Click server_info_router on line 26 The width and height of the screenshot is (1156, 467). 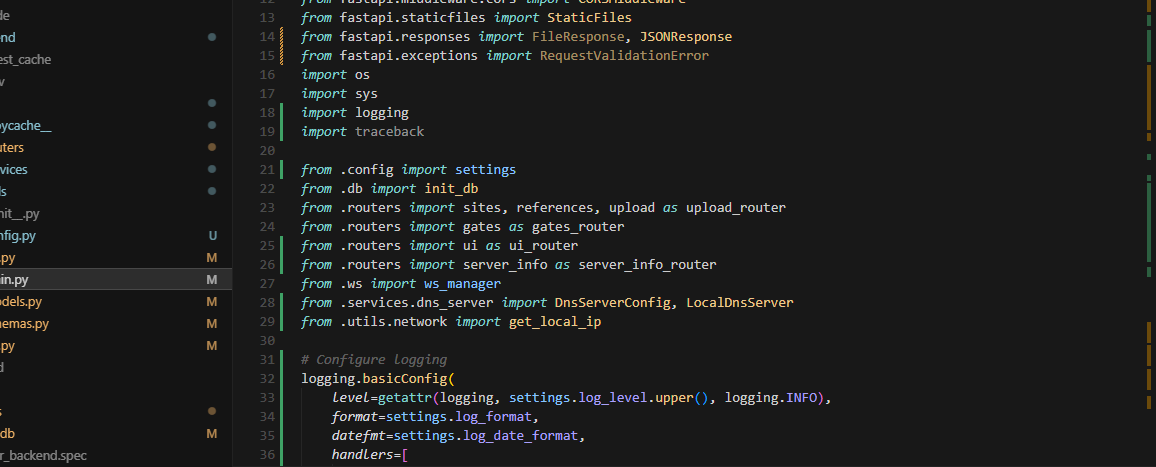(647, 264)
